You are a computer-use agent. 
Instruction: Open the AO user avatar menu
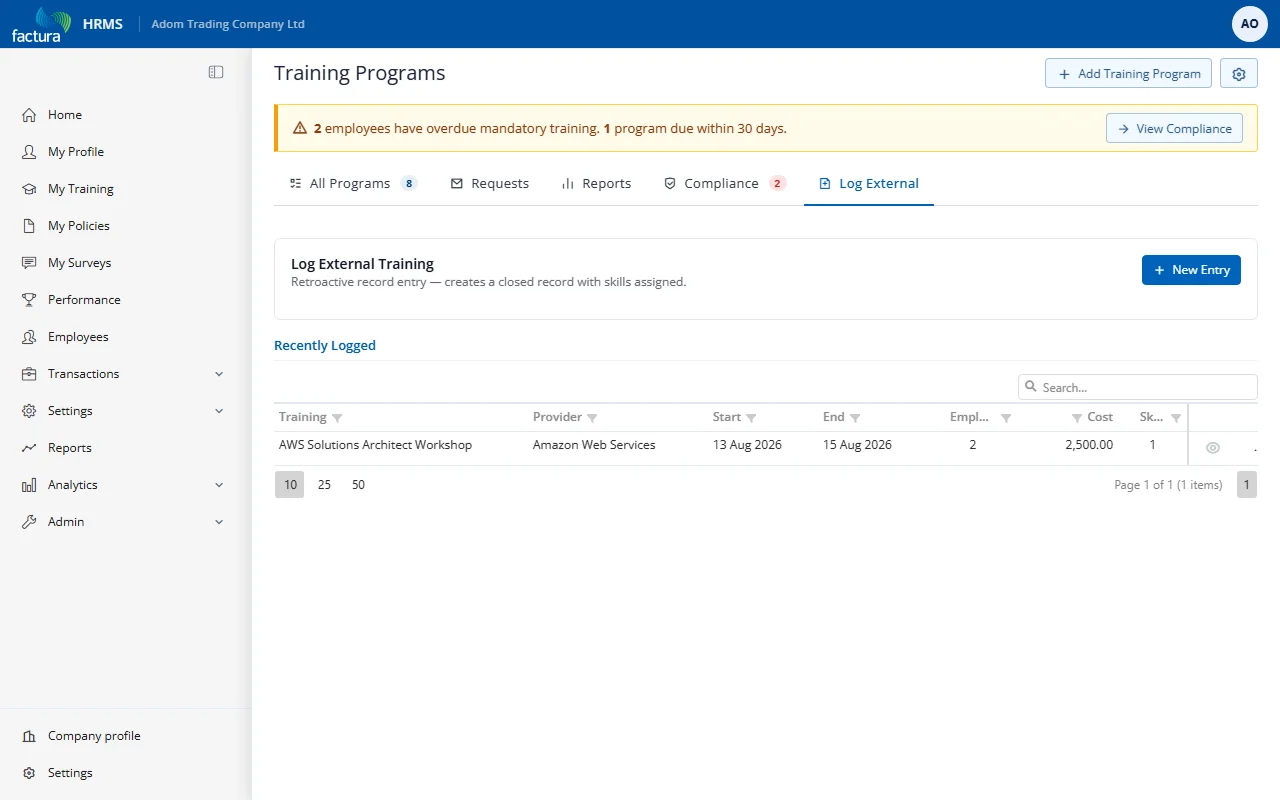[x=1250, y=24]
